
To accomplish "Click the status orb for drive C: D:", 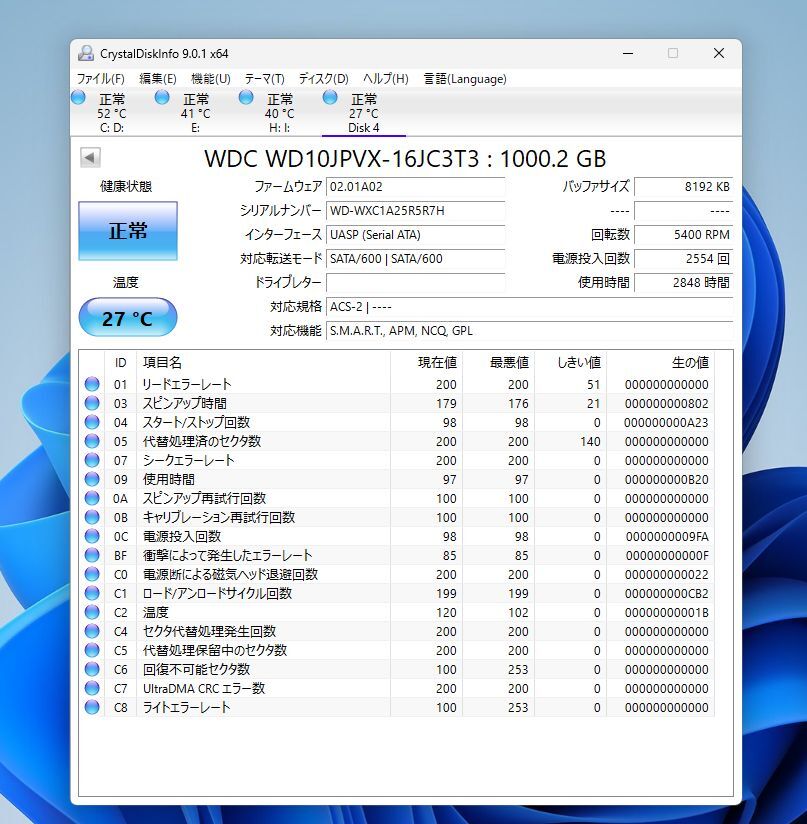I will point(78,97).
